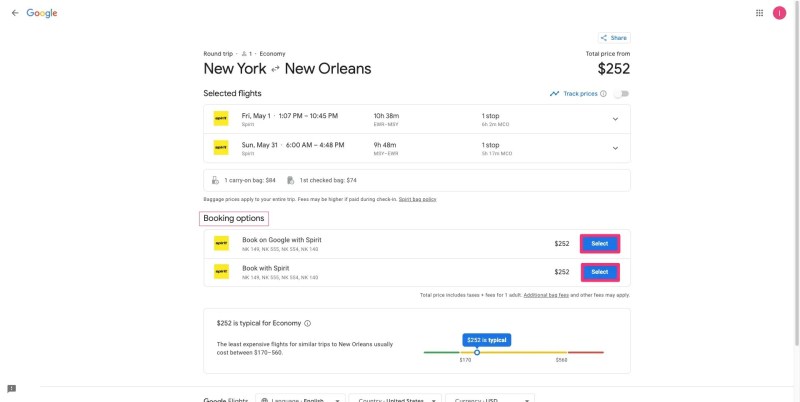Toggle the Track prices switch
This screenshot has width=800, height=402.
(621, 94)
